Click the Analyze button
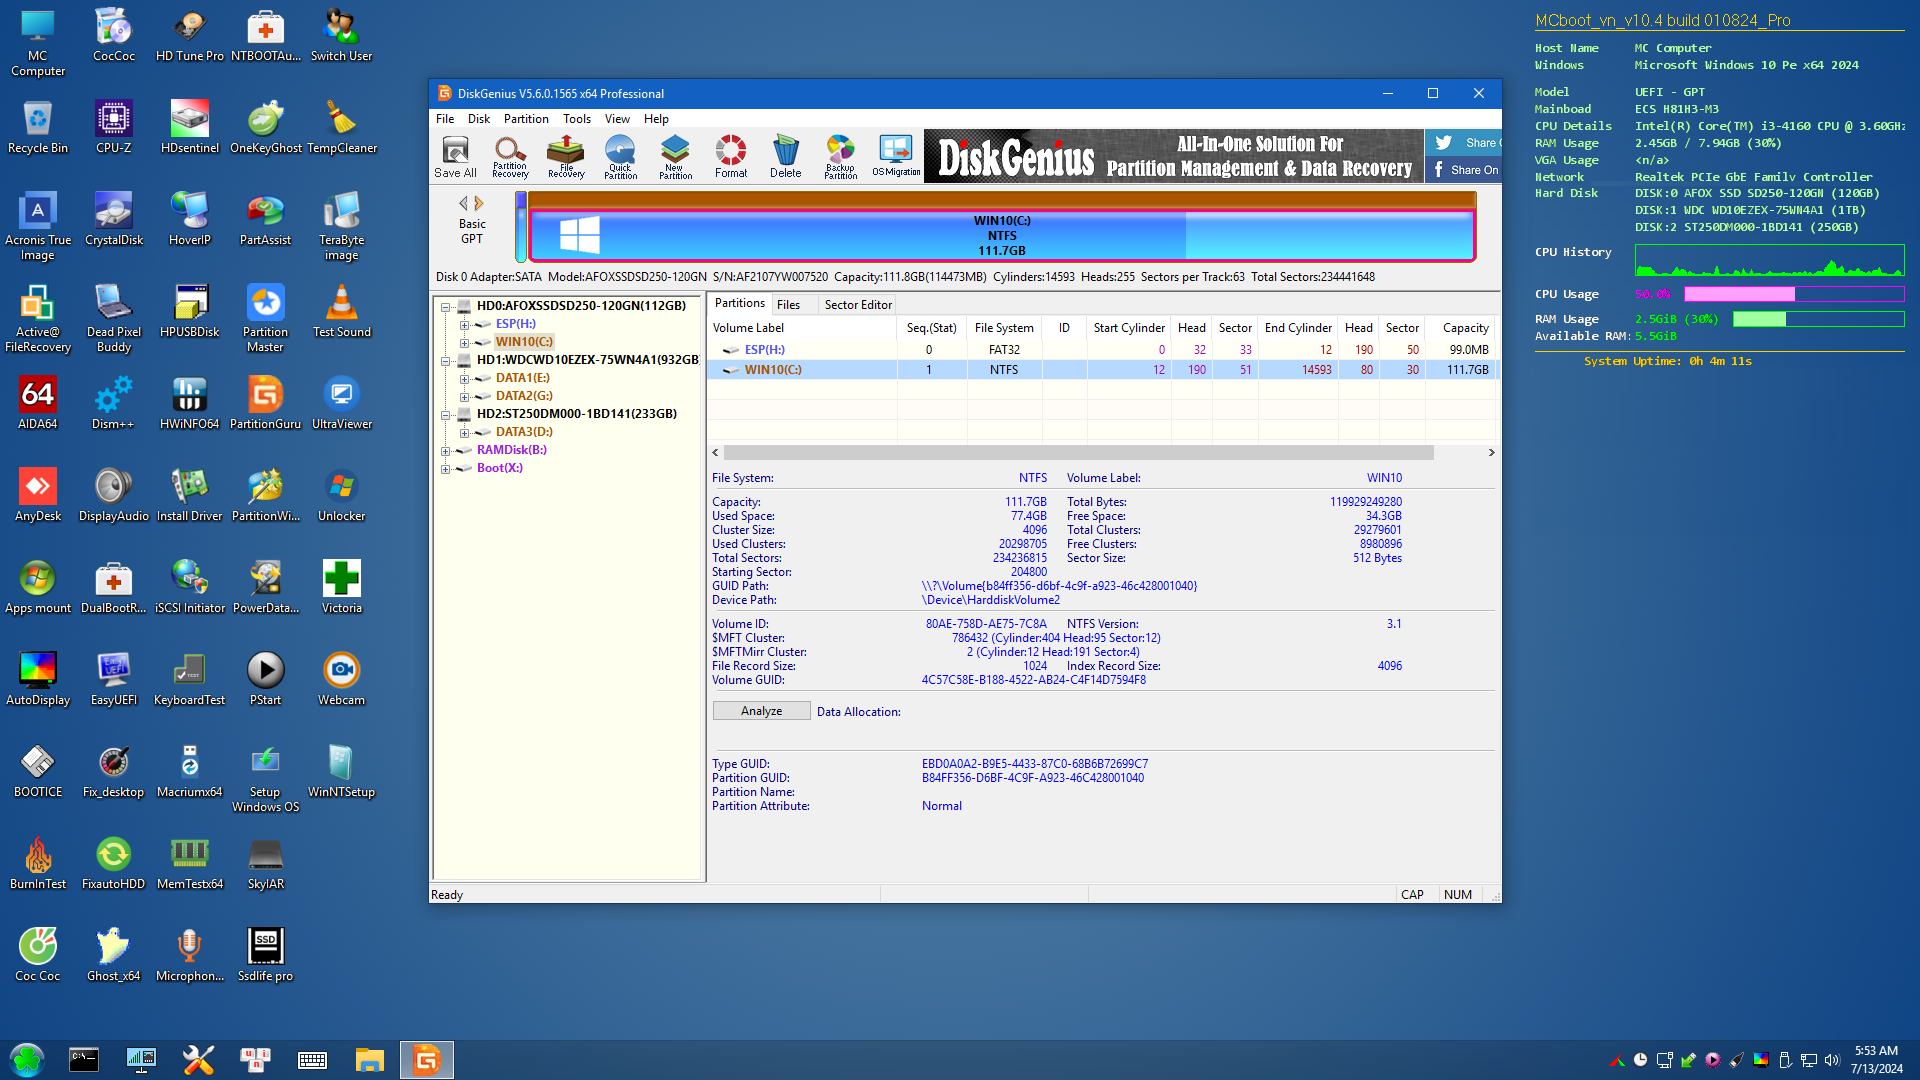This screenshot has width=1920, height=1080. point(760,710)
